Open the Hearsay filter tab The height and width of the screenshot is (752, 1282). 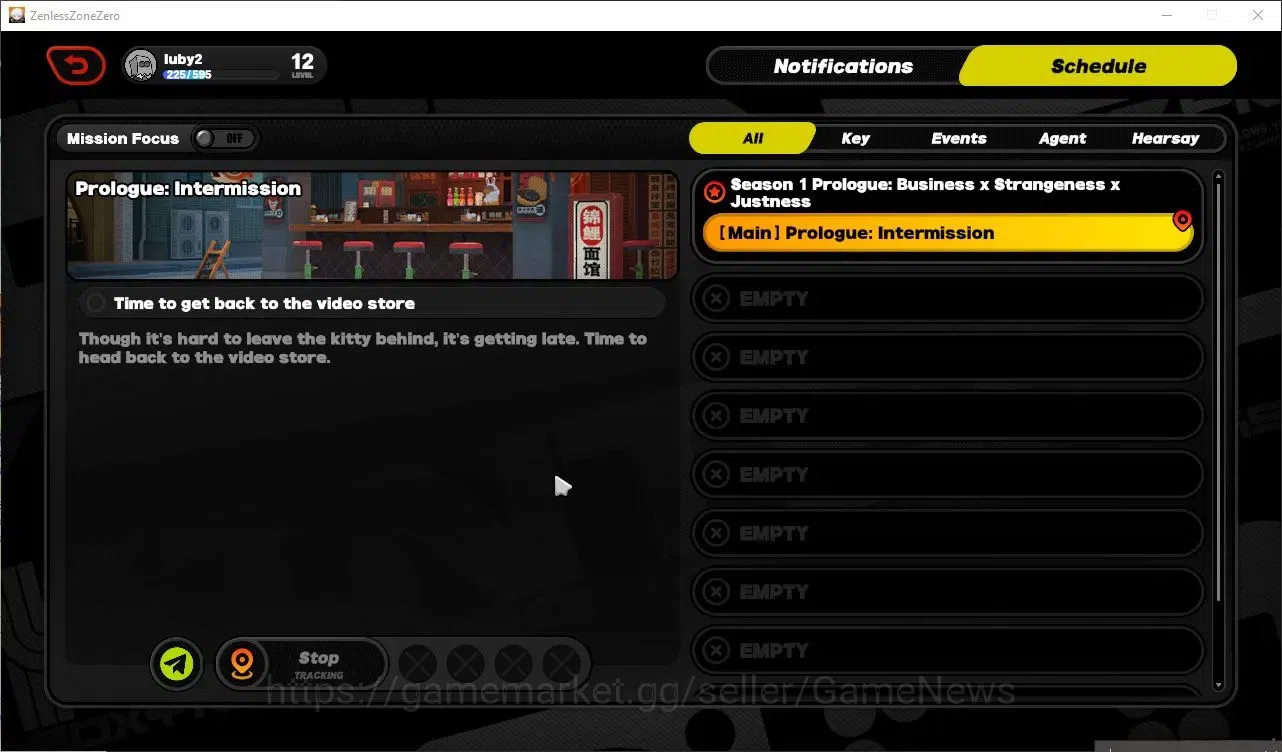(x=1165, y=138)
